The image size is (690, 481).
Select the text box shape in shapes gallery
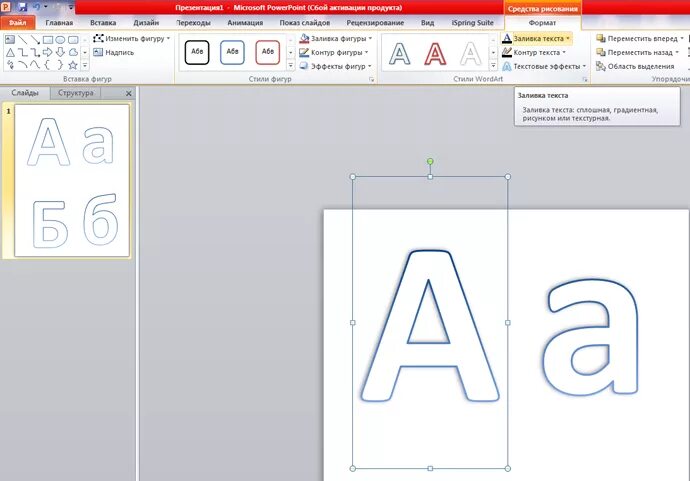[10, 40]
